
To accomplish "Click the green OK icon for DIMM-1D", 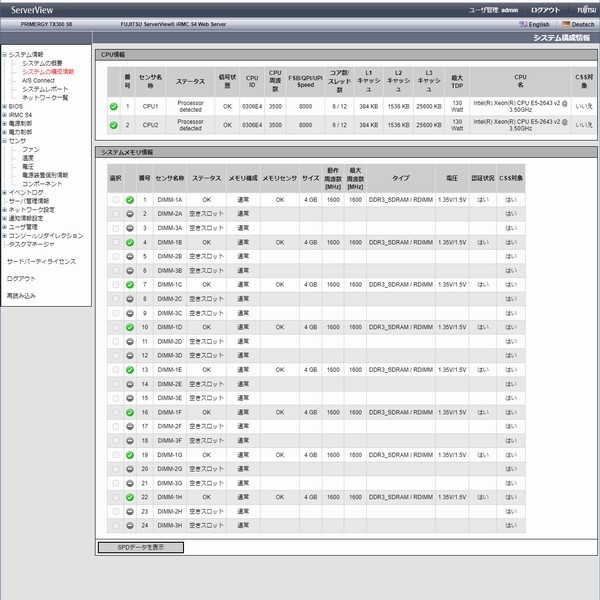I will coord(130,327).
